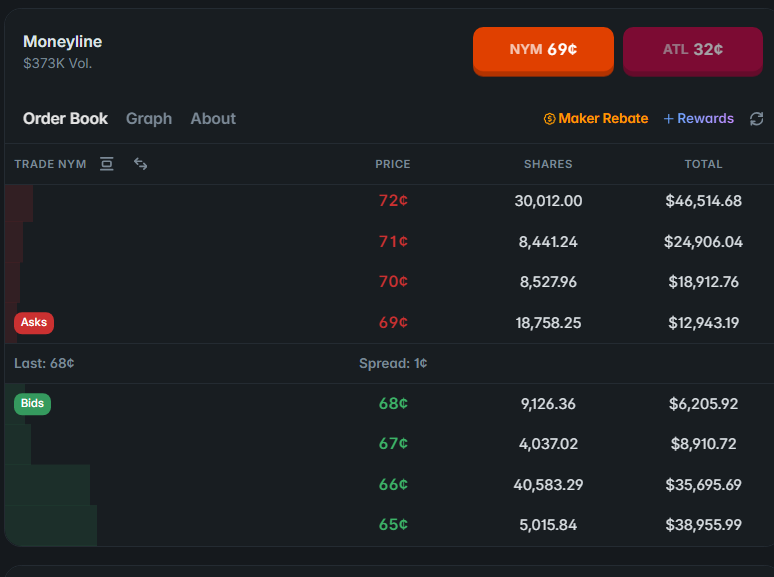774x577 pixels.
Task: Click total $24,906.04
Action: point(703,242)
